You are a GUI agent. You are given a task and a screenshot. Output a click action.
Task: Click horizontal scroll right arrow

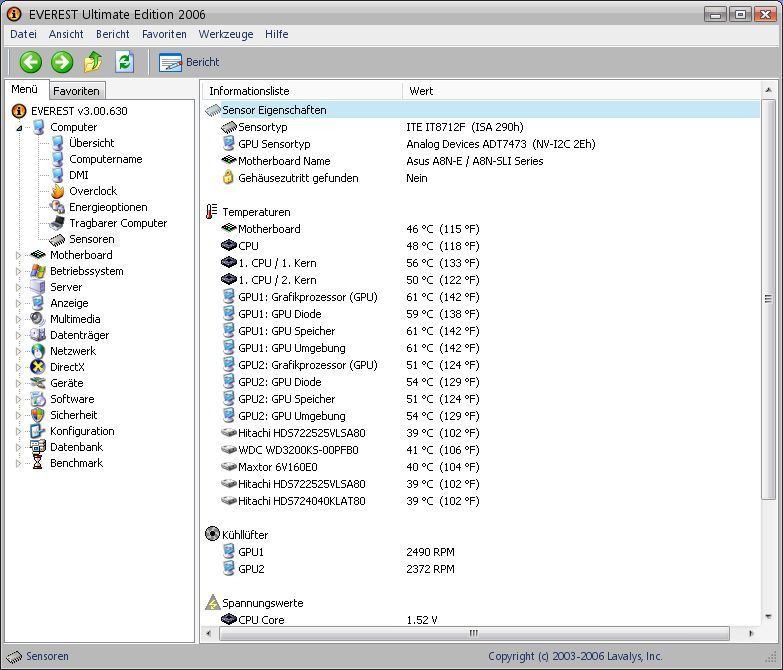(x=751, y=633)
